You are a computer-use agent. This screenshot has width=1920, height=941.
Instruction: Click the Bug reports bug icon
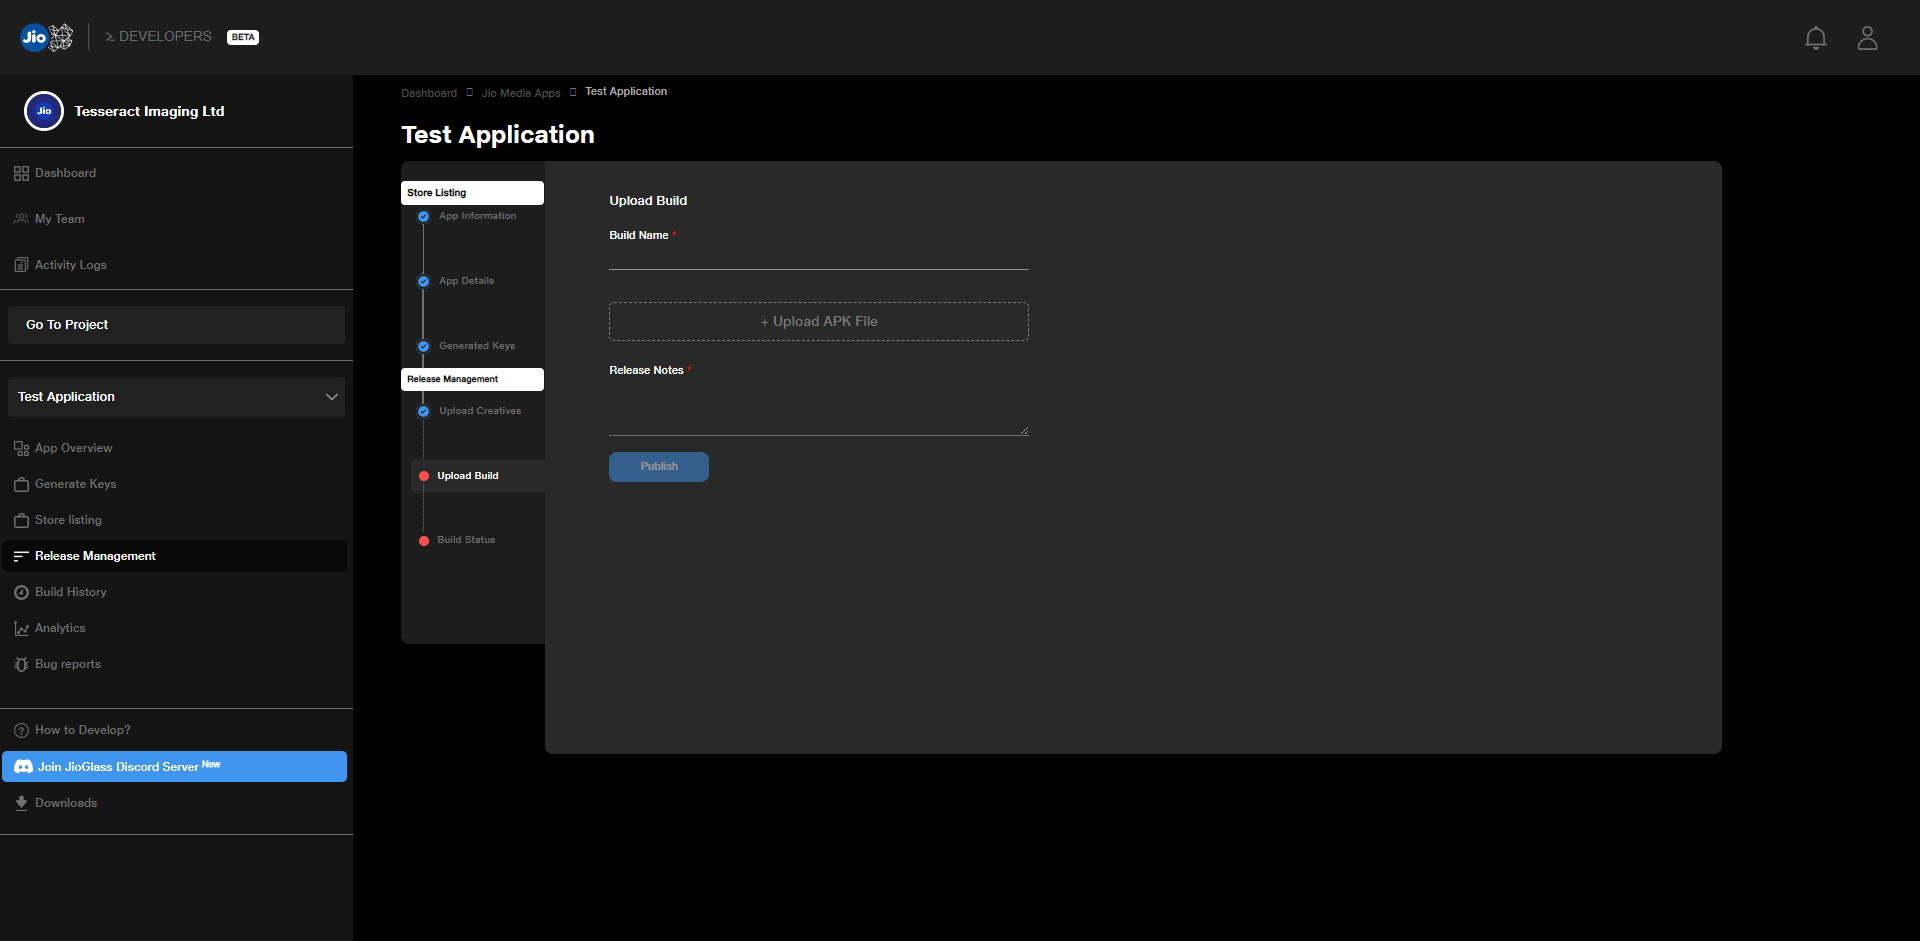click(x=21, y=665)
